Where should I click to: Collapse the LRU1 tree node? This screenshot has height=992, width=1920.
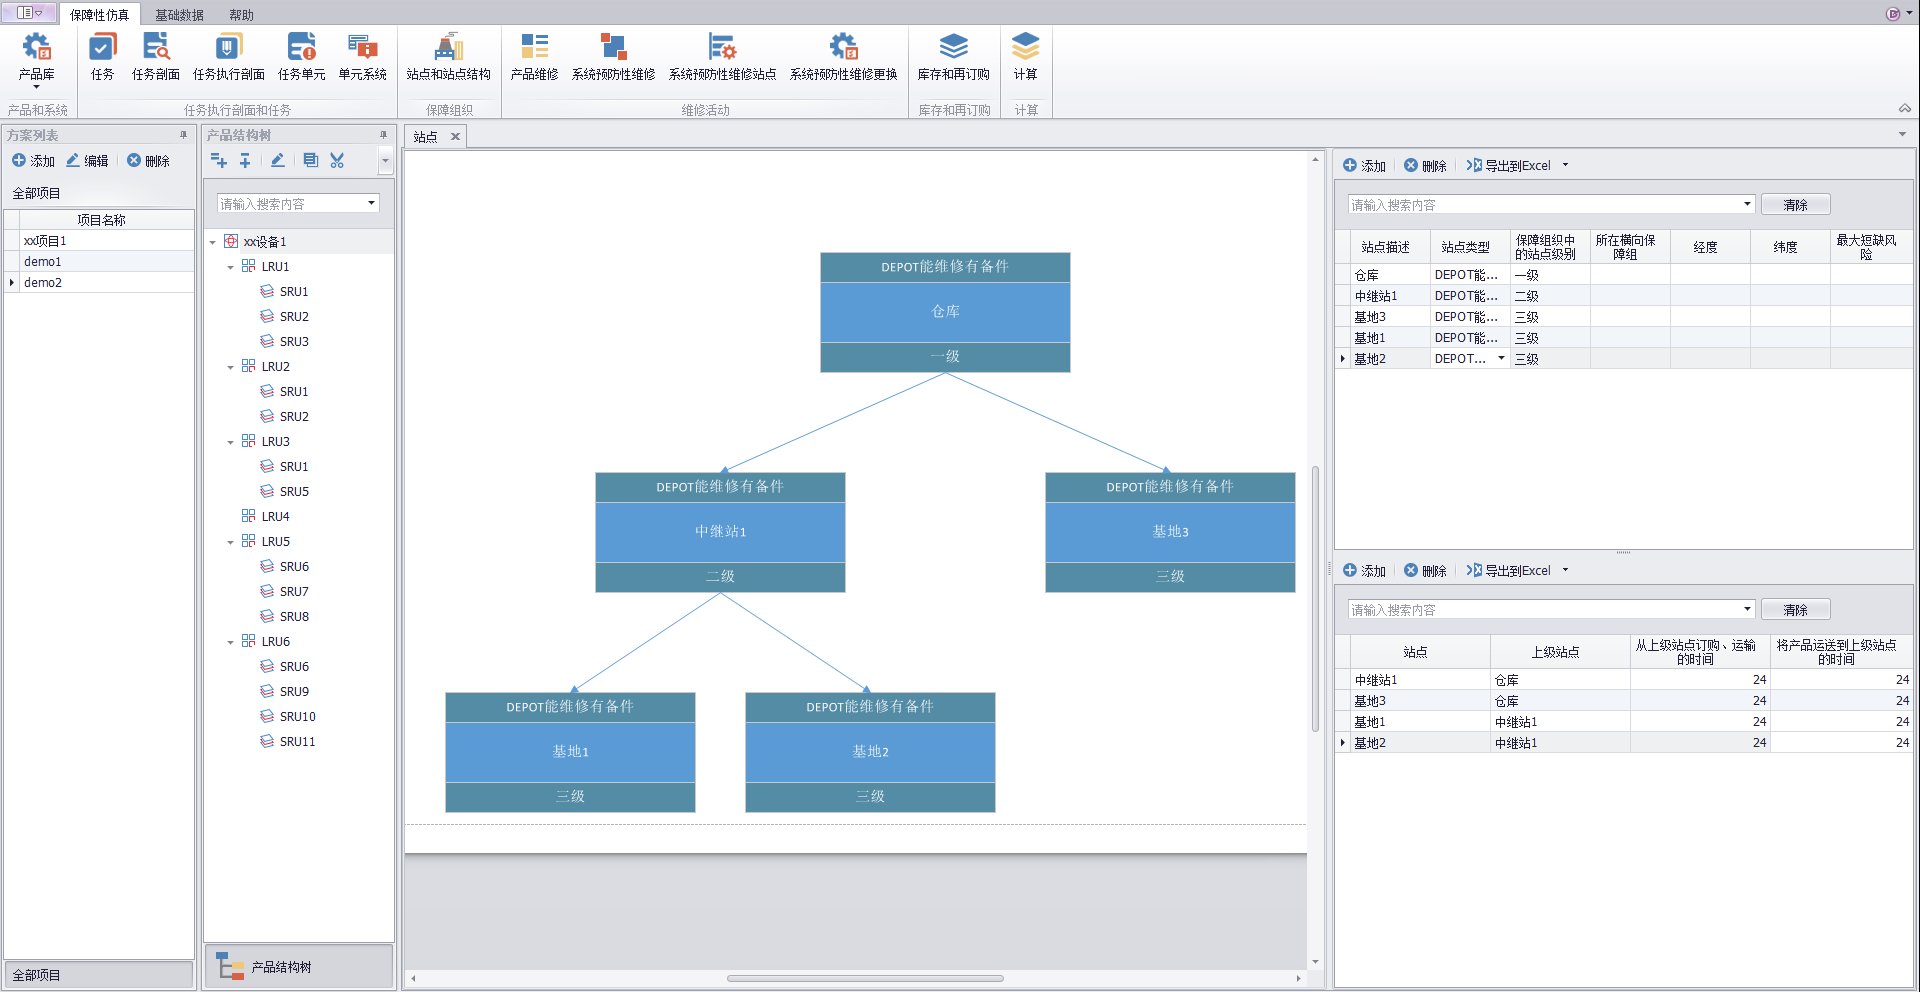click(230, 267)
